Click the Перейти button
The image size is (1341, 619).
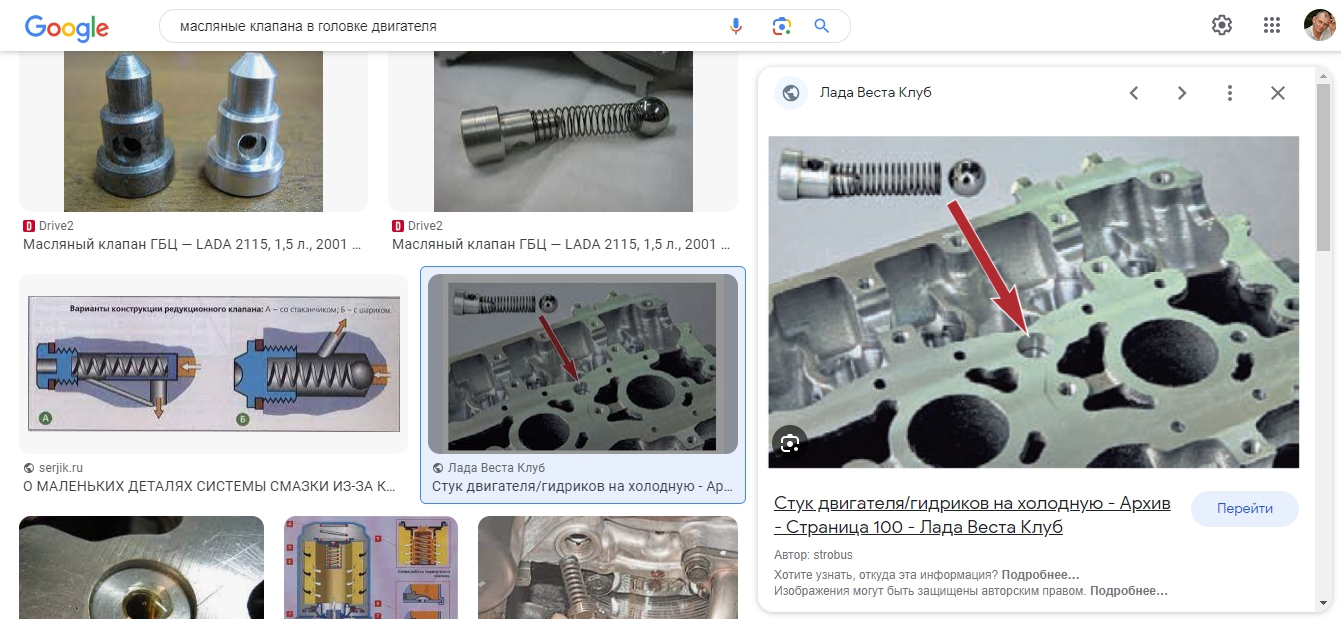pos(1245,509)
